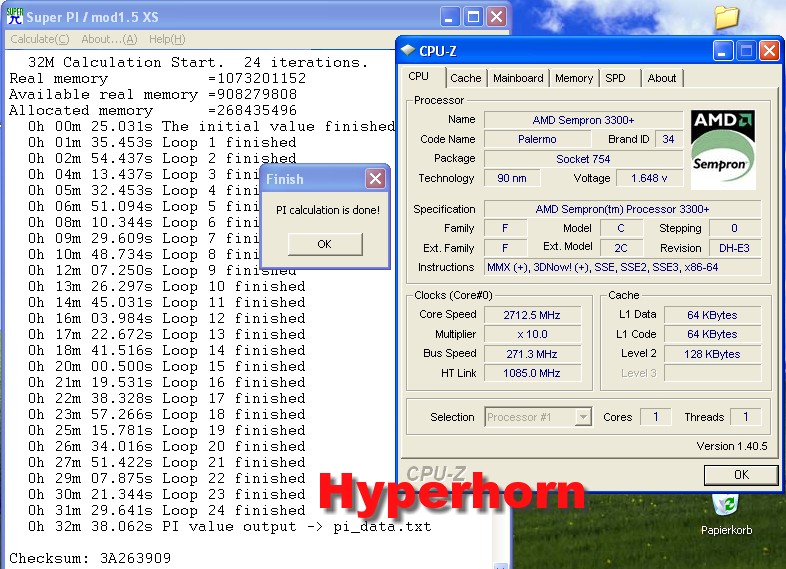Click the OK button in CPU-Z
The height and width of the screenshot is (569, 786).
(x=741, y=475)
